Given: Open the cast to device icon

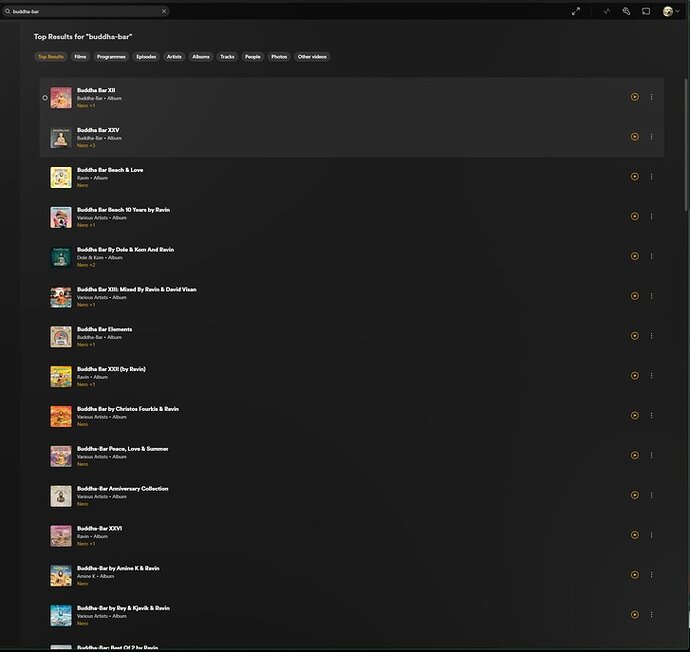Looking at the screenshot, I should 646,11.
